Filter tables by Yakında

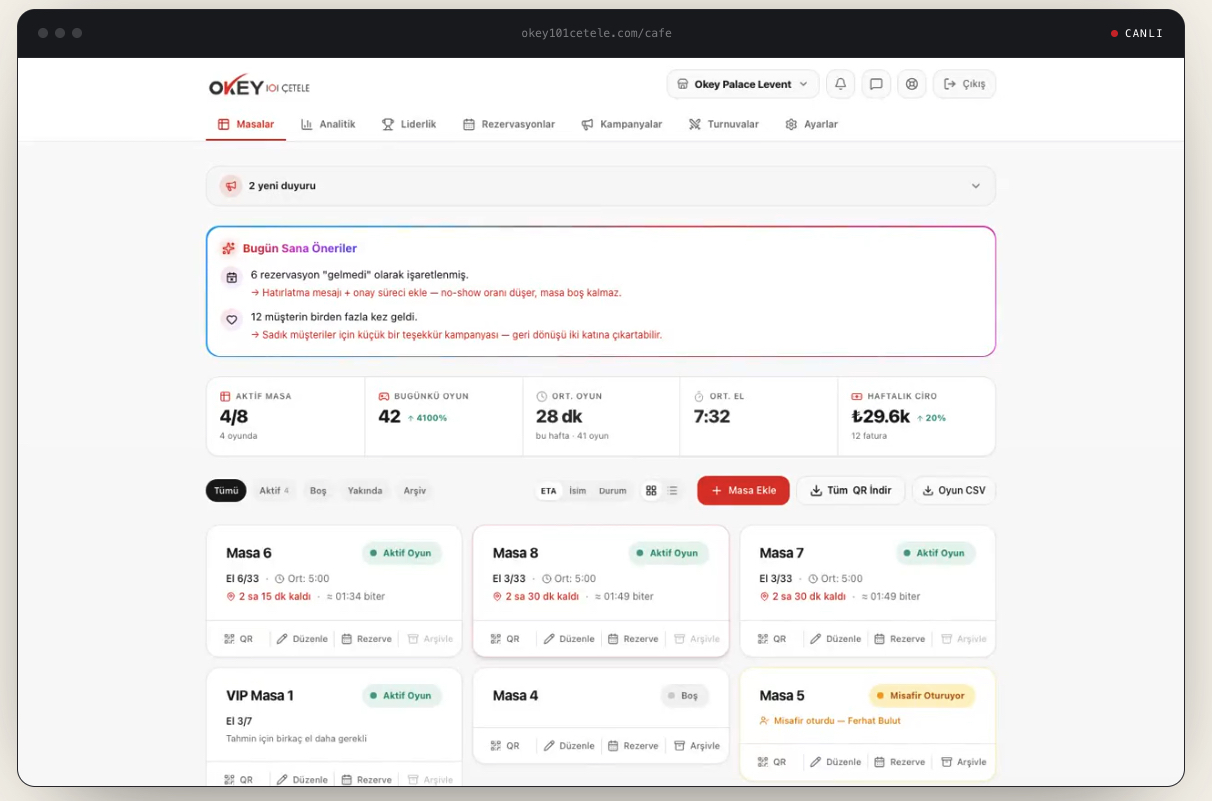(365, 491)
